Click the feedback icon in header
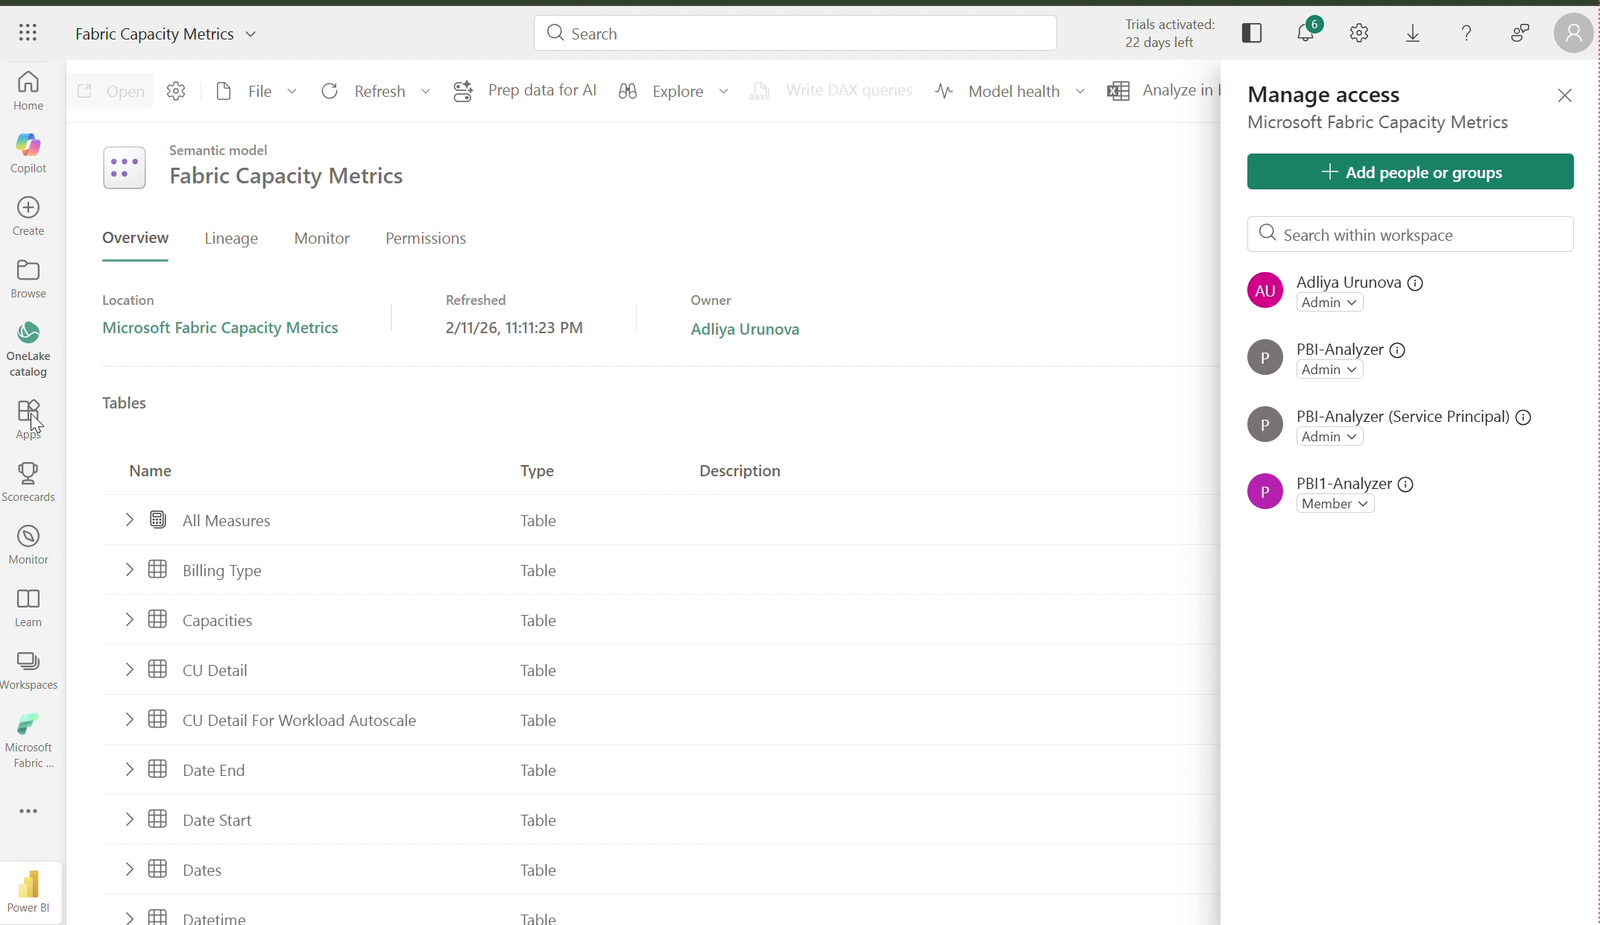The image size is (1600, 925). coord(1520,33)
